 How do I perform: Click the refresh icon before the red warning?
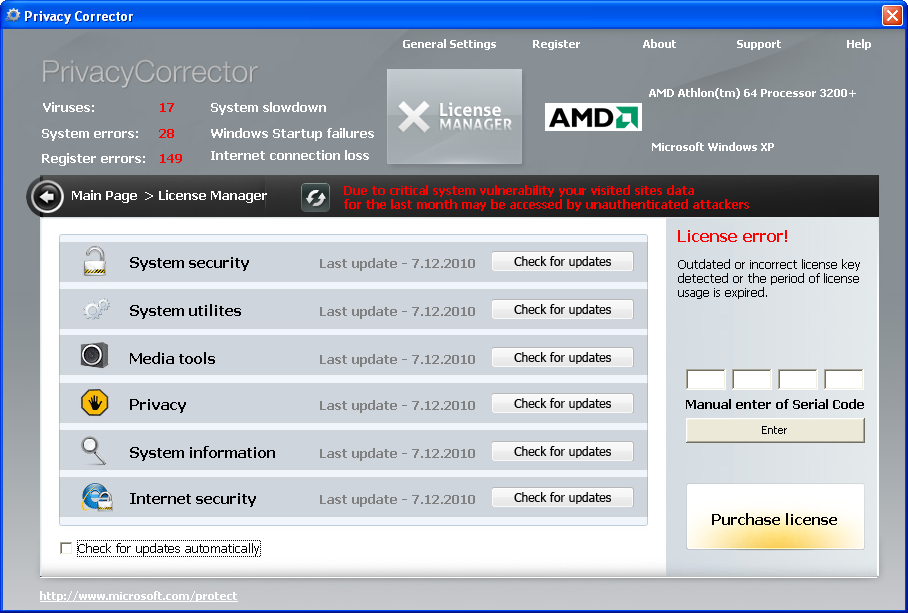point(316,197)
